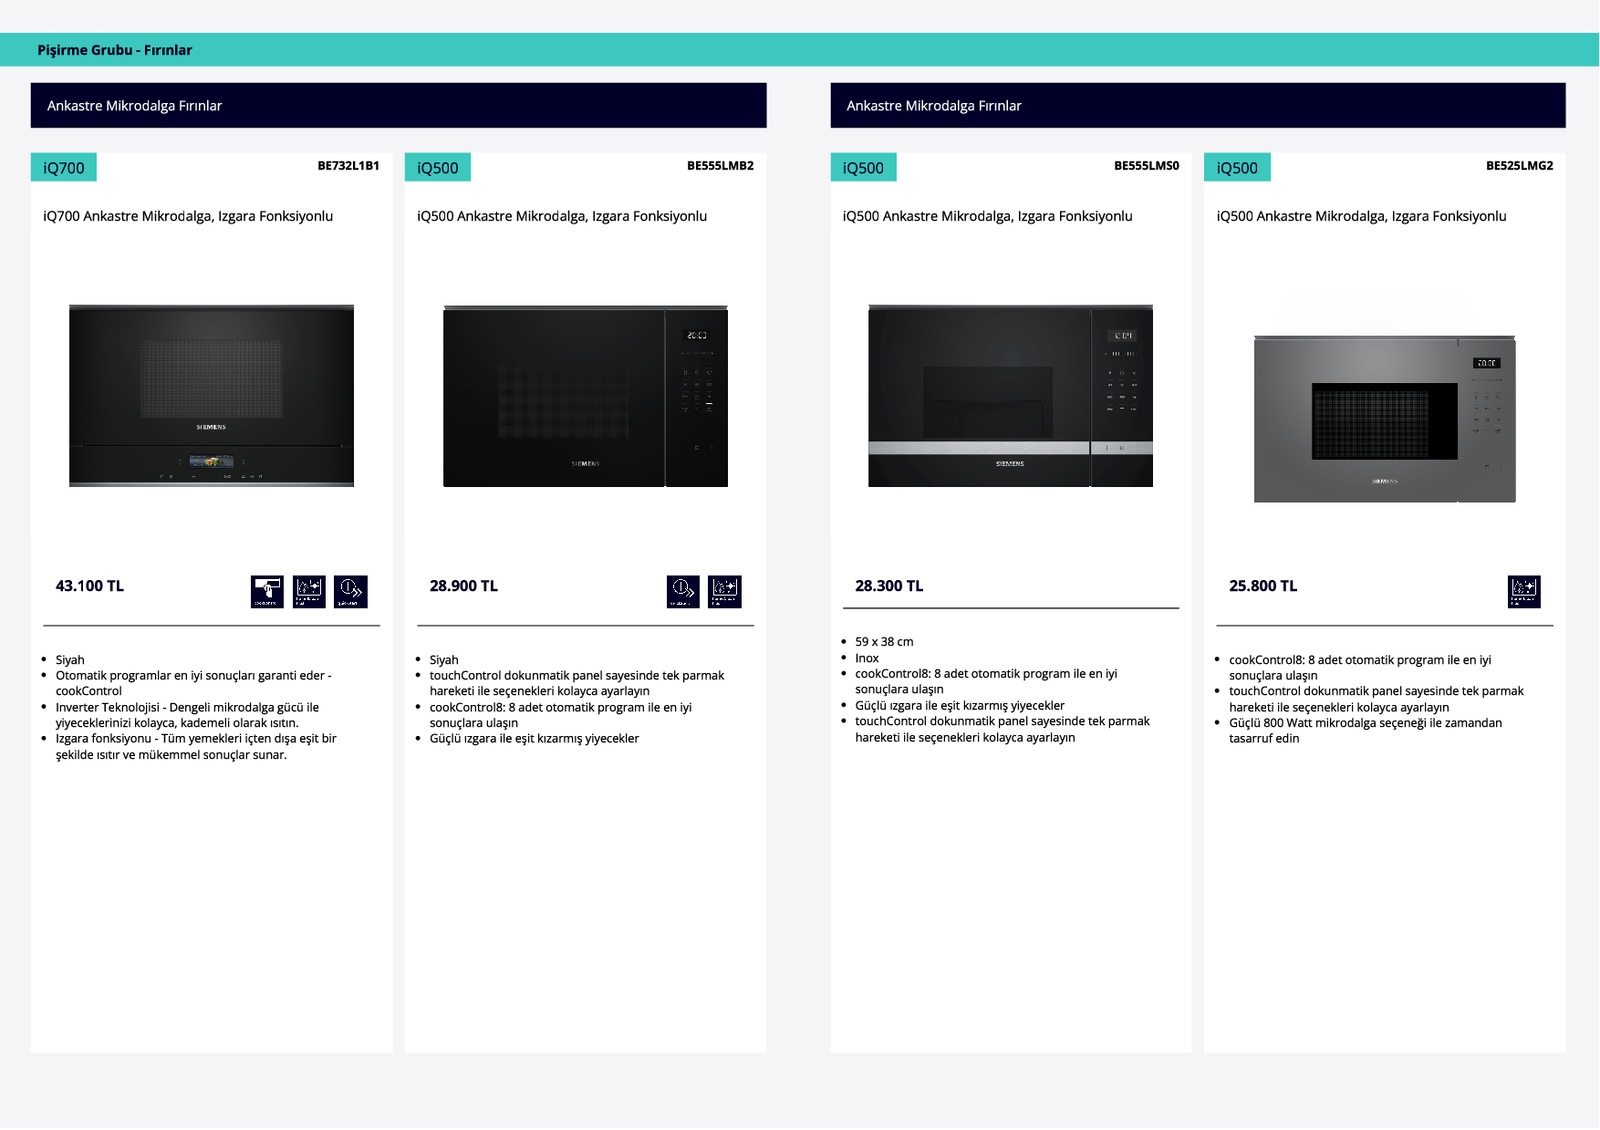
Task: Select model code BE525LMG2
Action: [x=1520, y=166]
